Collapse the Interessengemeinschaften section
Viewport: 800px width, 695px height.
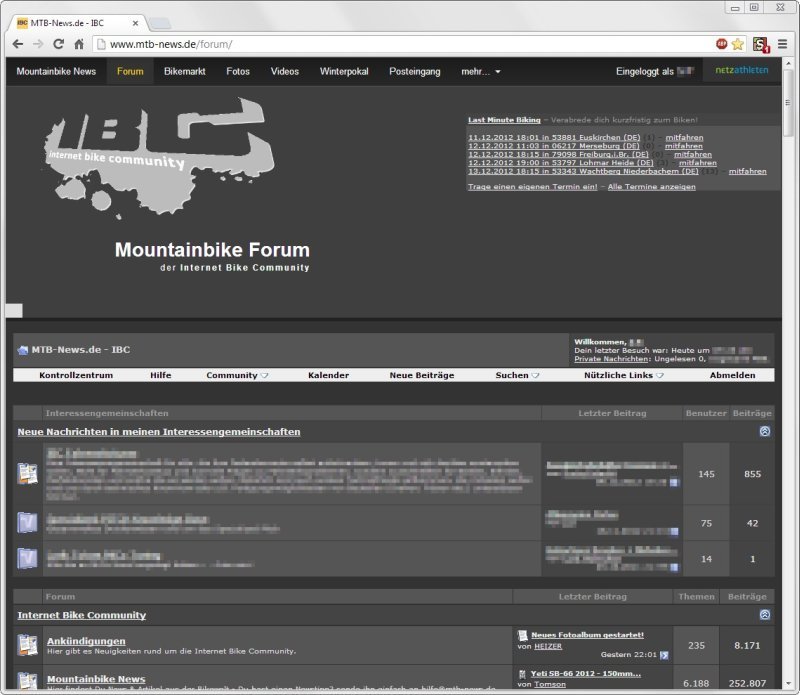765,431
